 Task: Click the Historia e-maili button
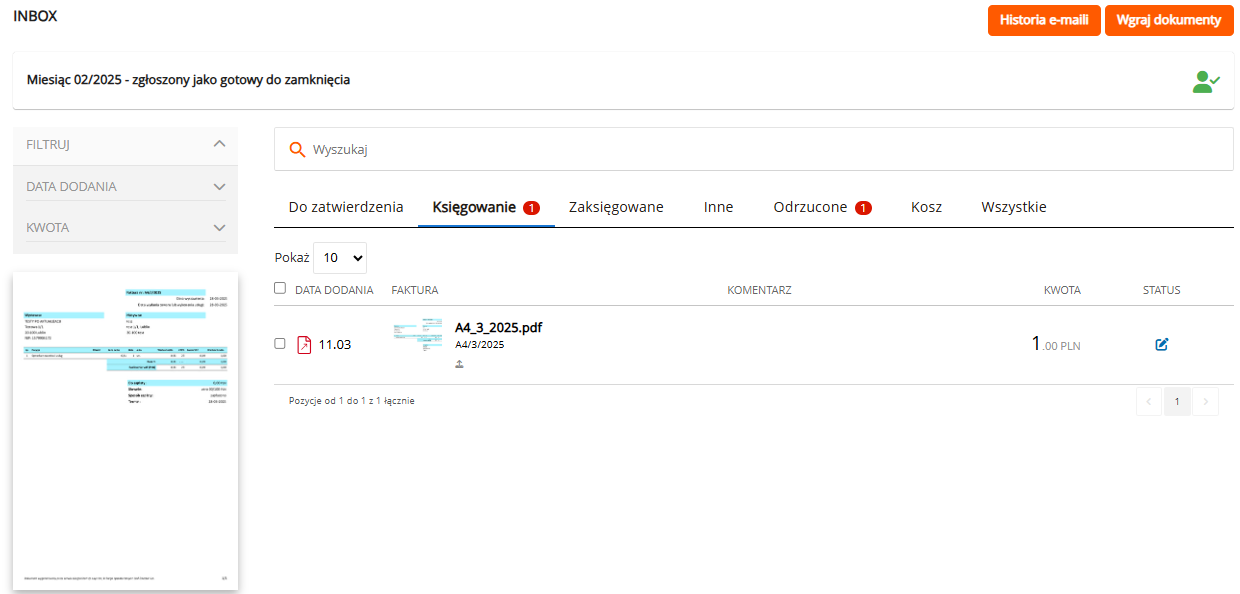[x=1044, y=20]
